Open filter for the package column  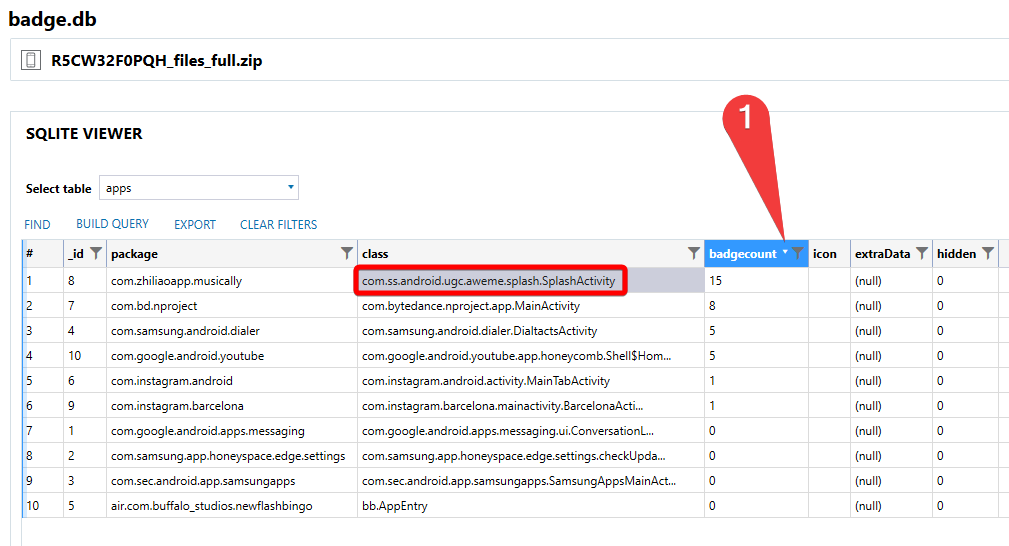click(x=347, y=253)
